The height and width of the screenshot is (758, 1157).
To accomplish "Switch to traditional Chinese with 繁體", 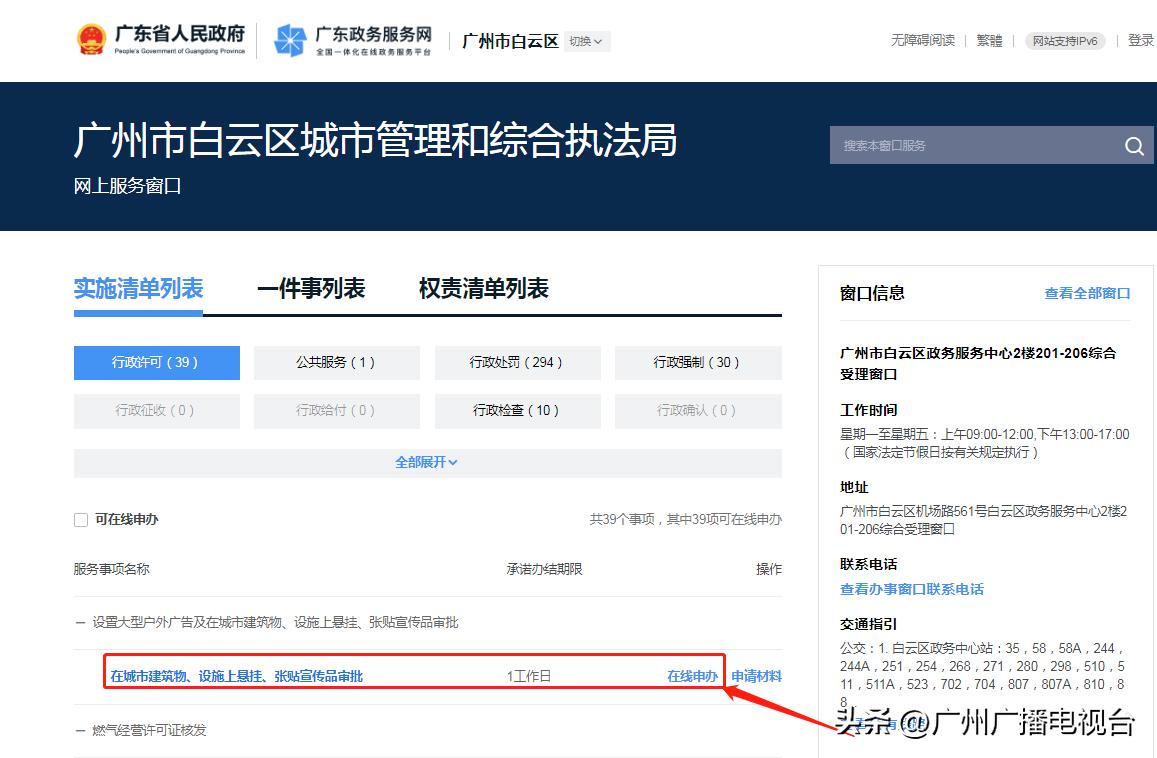I will pyautogui.click(x=989, y=41).
